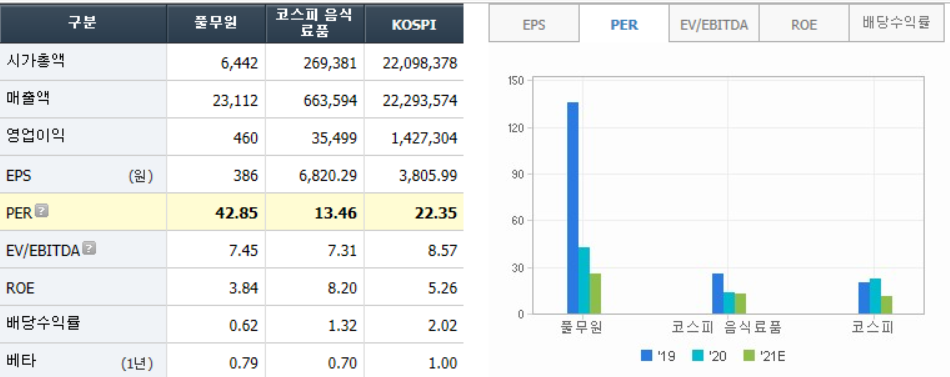The image size is (950, 377).
Task: Click the KOSPI column header
Action: (x=414, y=24)
